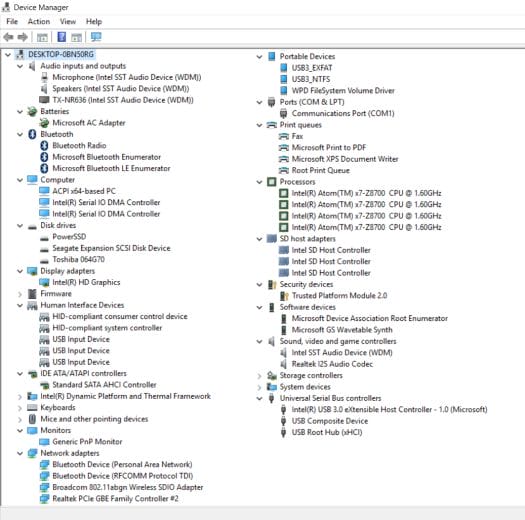Click the Scan for hardware changes monitor icon
Viewport: 525px width, 520px height.
pos(96,37)
